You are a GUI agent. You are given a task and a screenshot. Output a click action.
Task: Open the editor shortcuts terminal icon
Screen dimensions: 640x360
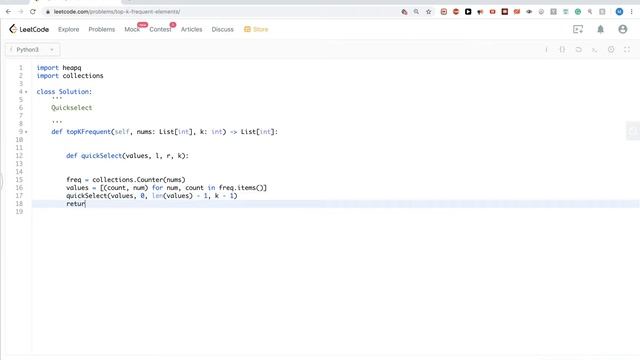(x=595, y=50)
